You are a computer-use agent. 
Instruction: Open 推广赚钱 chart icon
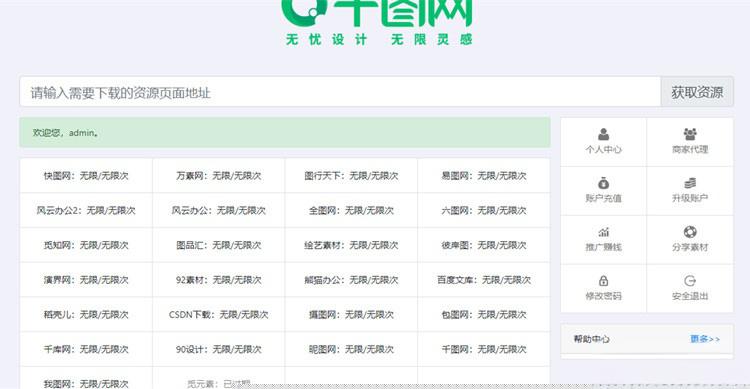pyautogui.click(x=604, y=232)
